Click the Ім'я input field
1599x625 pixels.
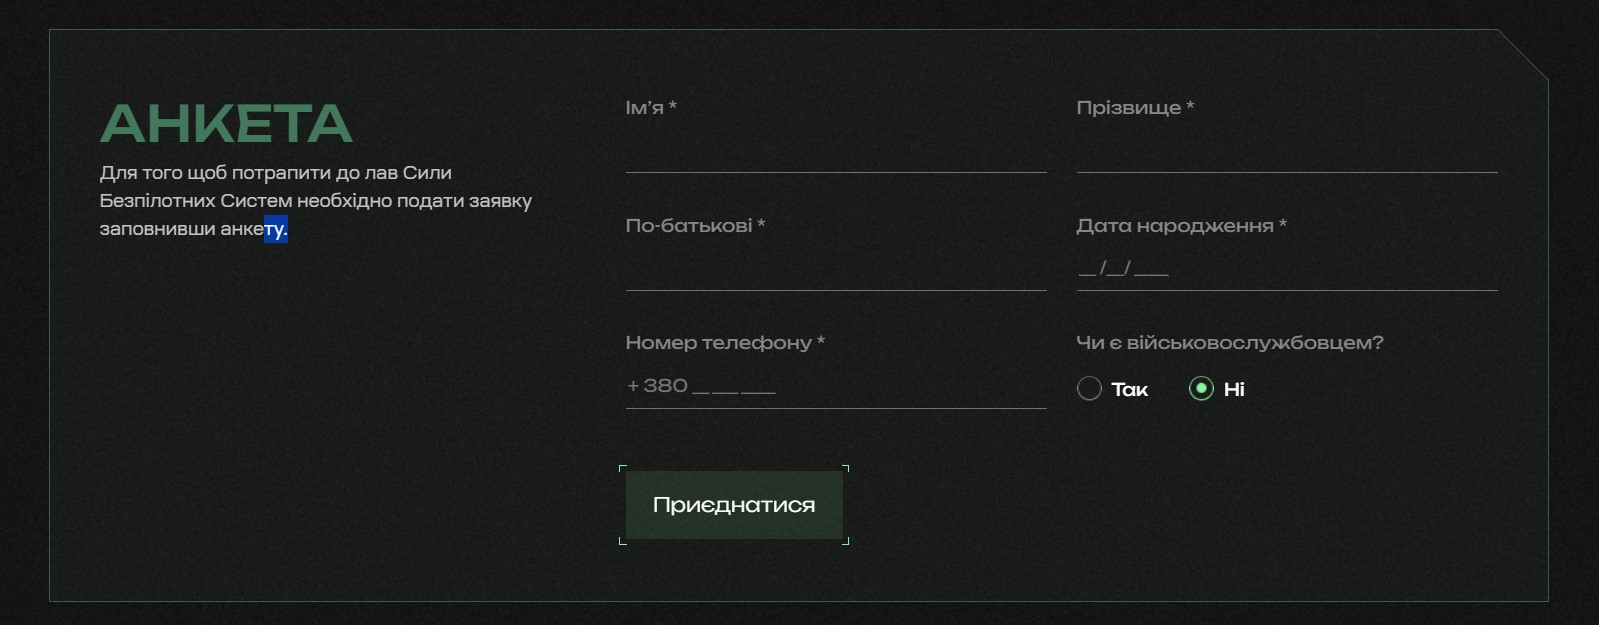coord(835,151)
